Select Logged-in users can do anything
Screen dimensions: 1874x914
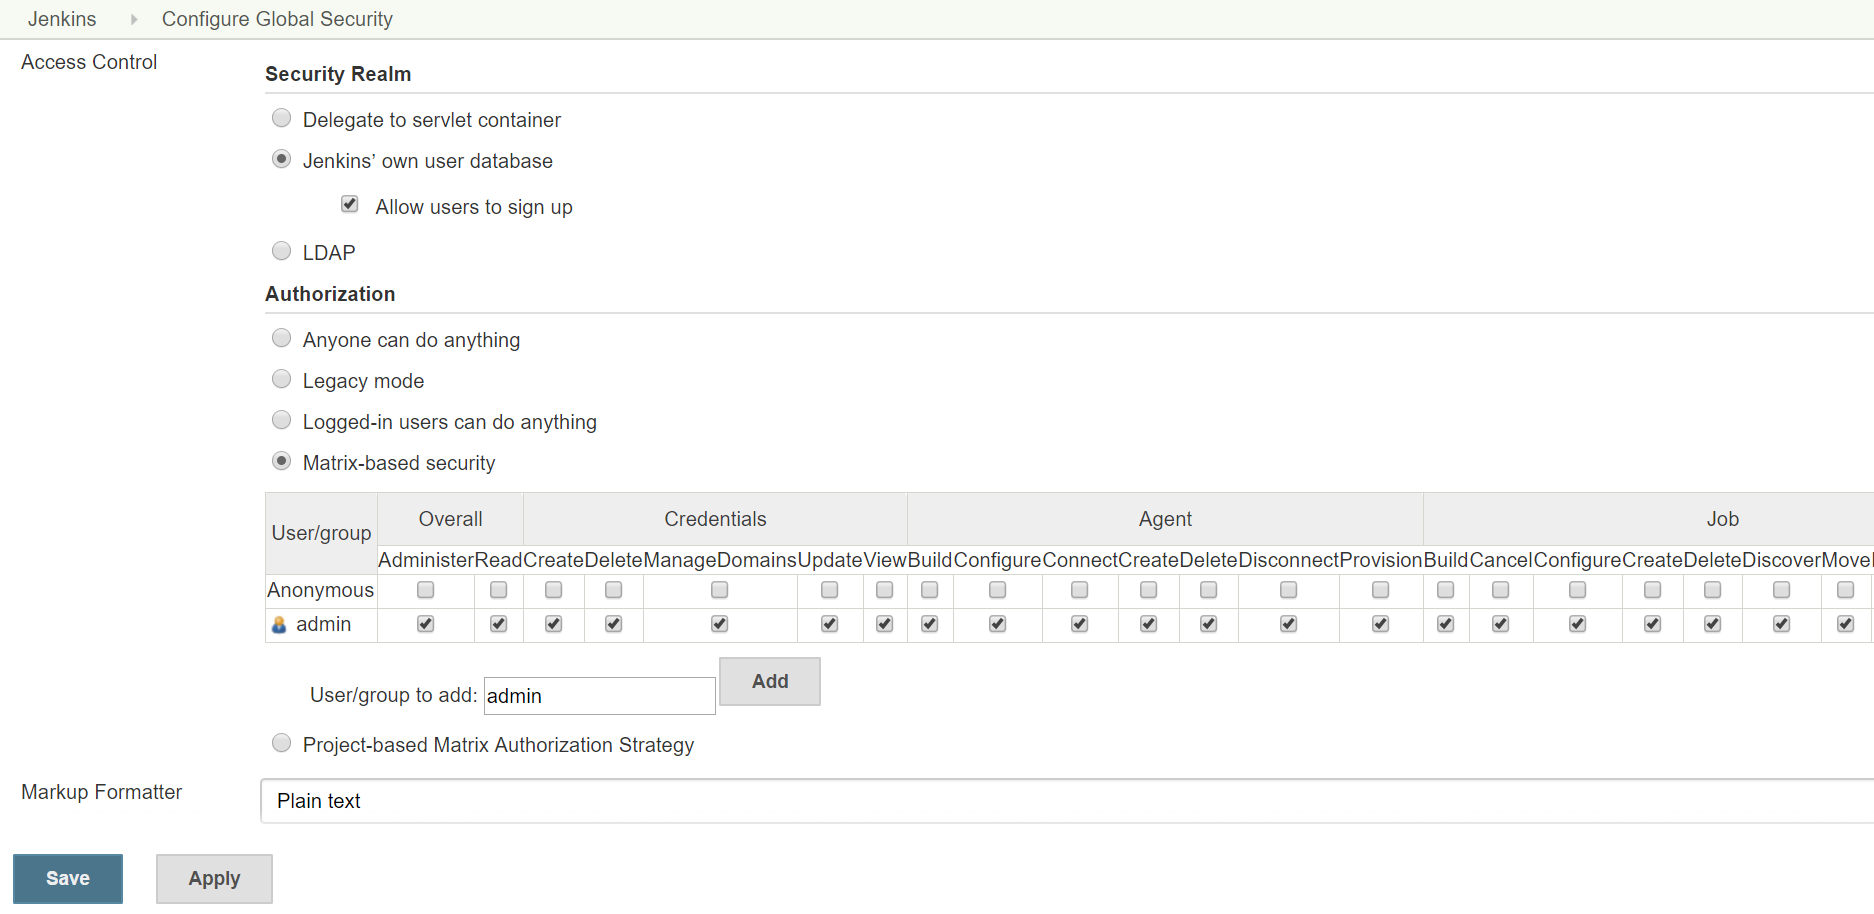282,420
